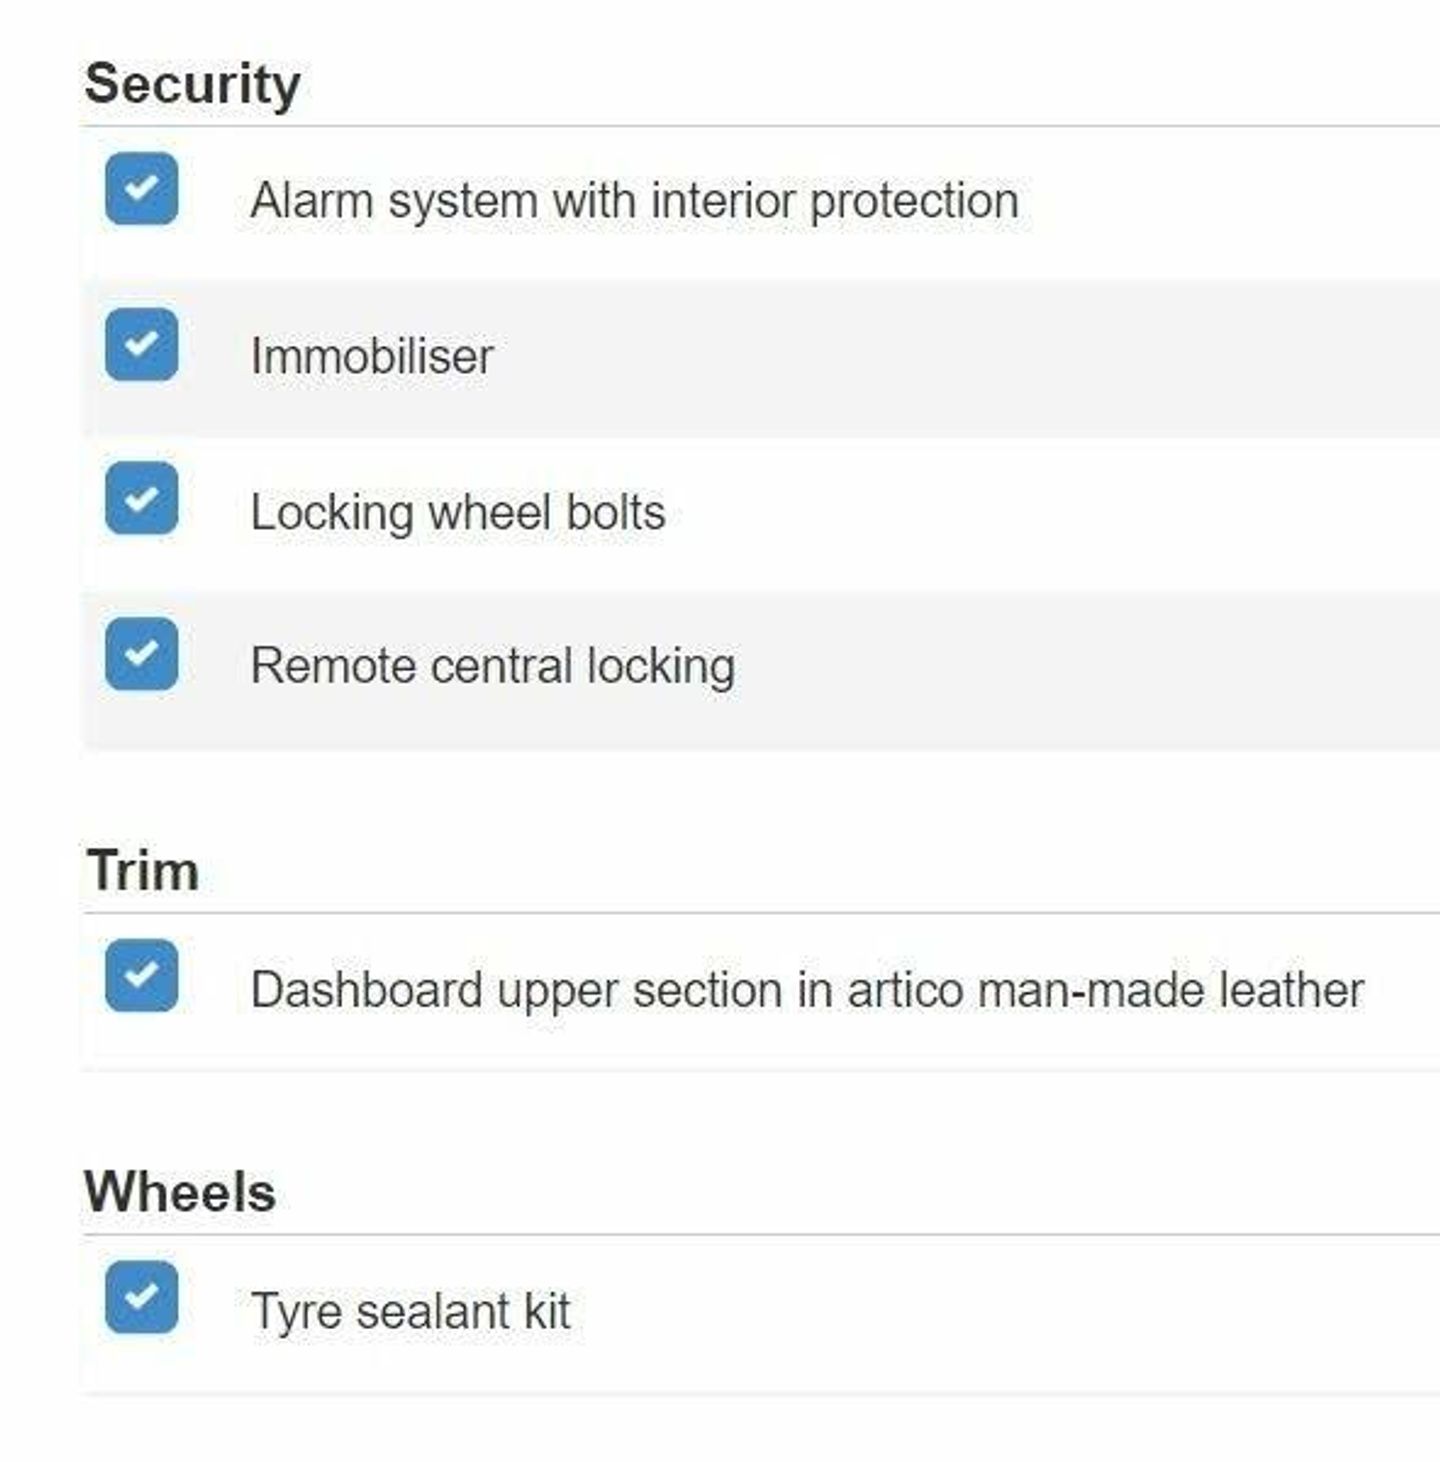Screen dimensions: 1440x1462
Task: Untick the Alarm system with interior protection checkbox
Action: point(141,188)
